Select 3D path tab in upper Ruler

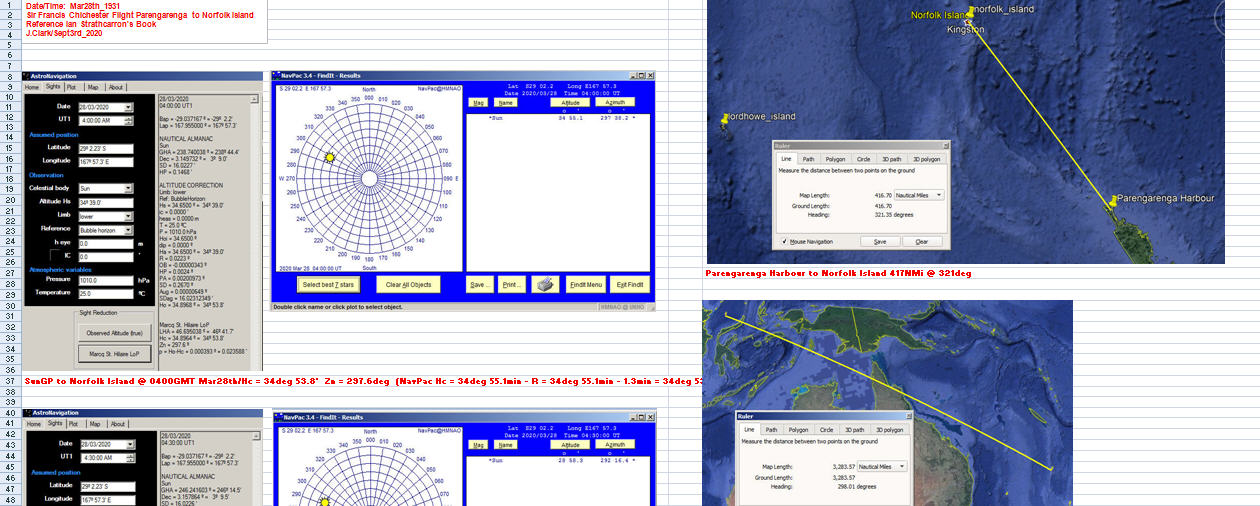click(892, 159)
